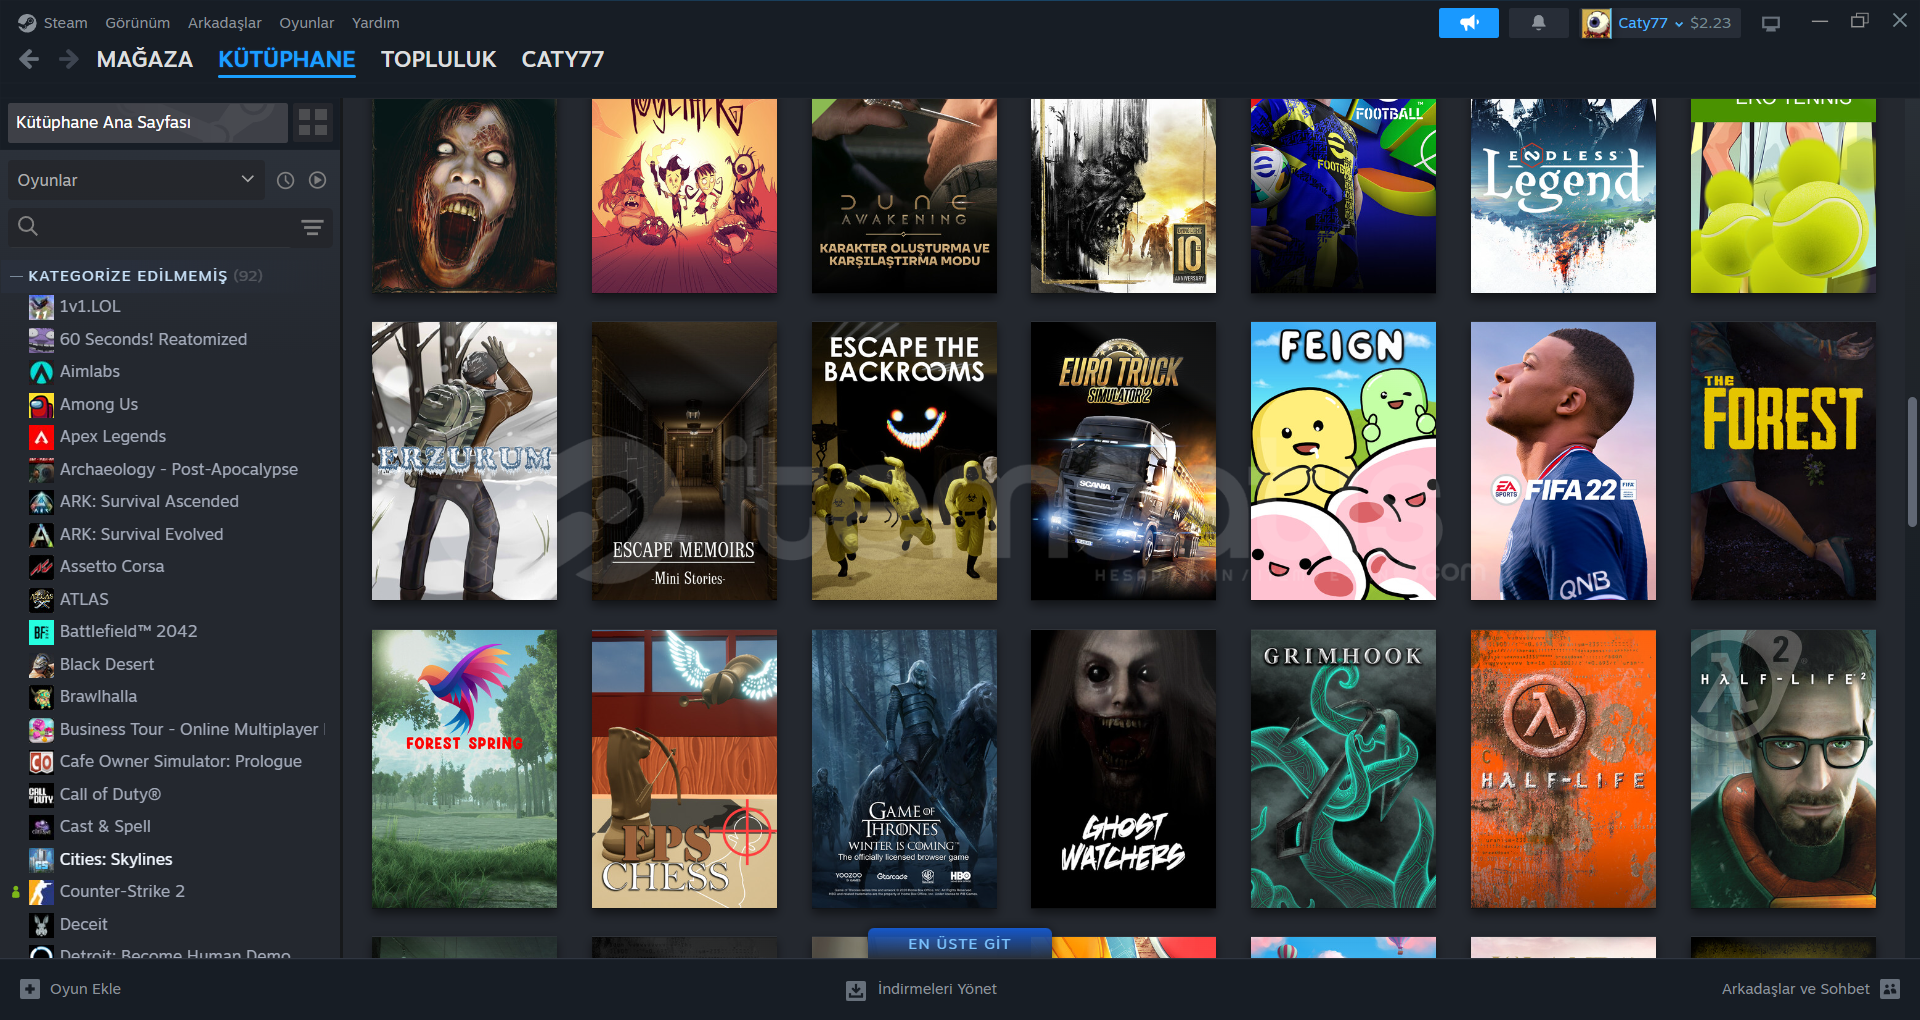Open the Yardım menu
Image resolution: width=1920 pixels, height=1020 pixels.
(x=376, y=23)
